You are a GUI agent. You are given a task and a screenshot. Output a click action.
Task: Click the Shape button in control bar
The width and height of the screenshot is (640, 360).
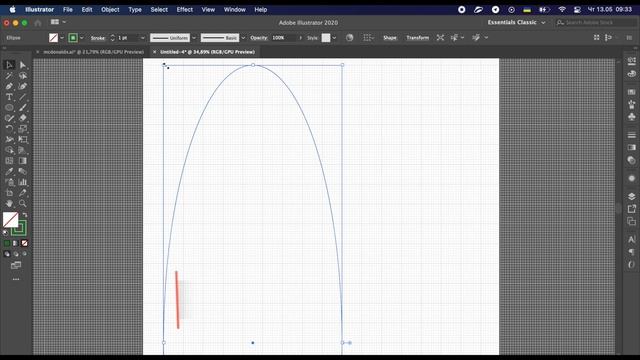(x=390, y=38)
